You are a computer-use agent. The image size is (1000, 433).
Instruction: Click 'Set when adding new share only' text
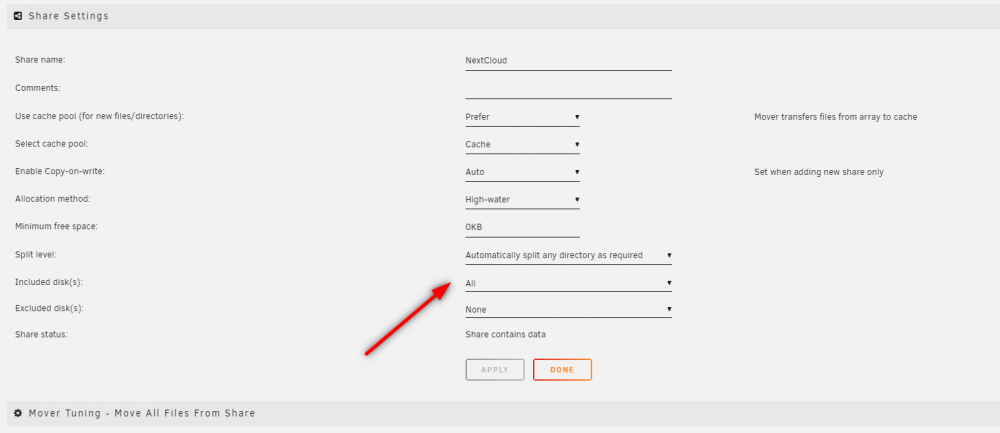pyautogui.click(x=819, y=172)
